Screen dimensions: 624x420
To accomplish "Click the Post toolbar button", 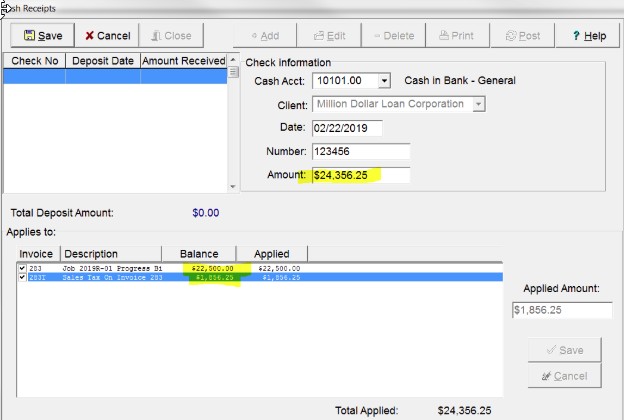I will (x=523, y=35).
